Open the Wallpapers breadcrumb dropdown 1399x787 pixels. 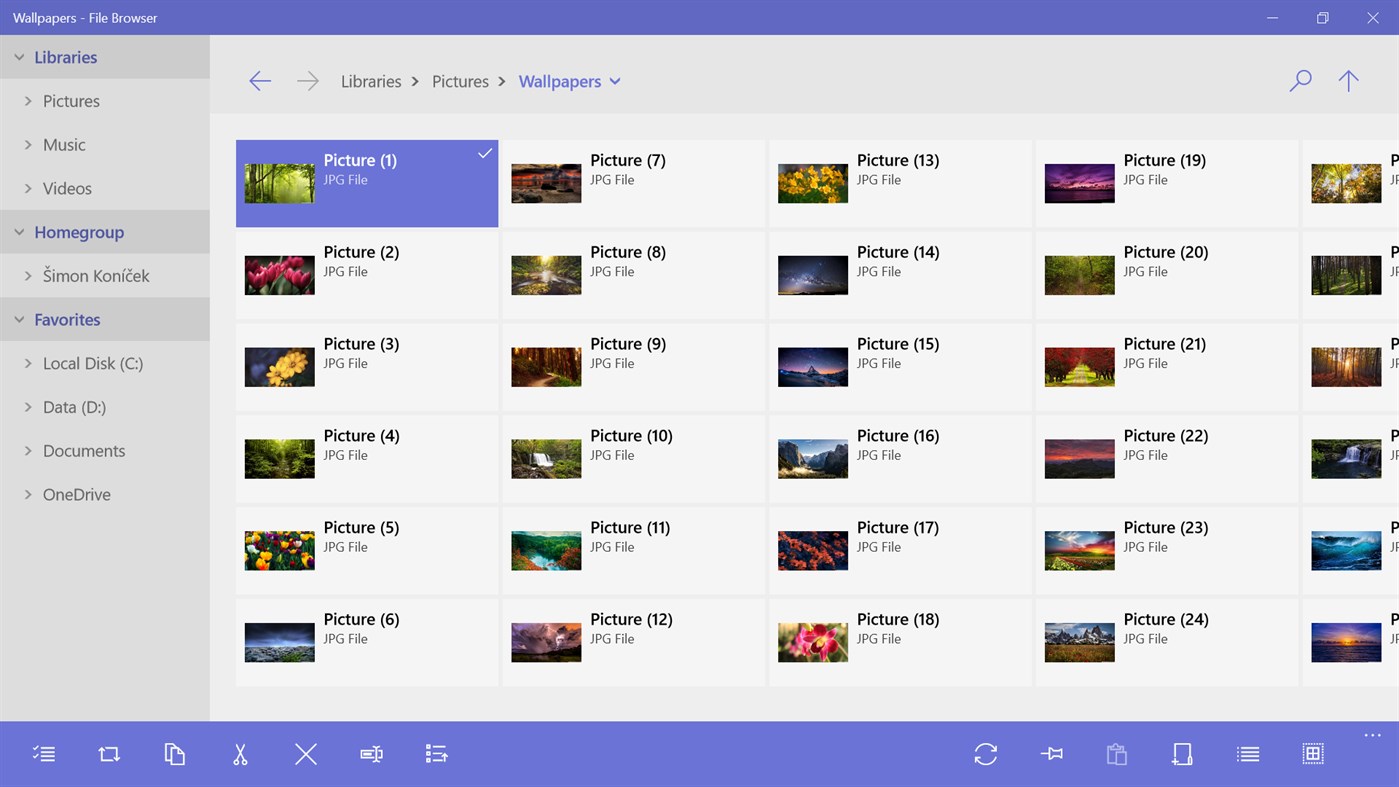click(616, 81)
